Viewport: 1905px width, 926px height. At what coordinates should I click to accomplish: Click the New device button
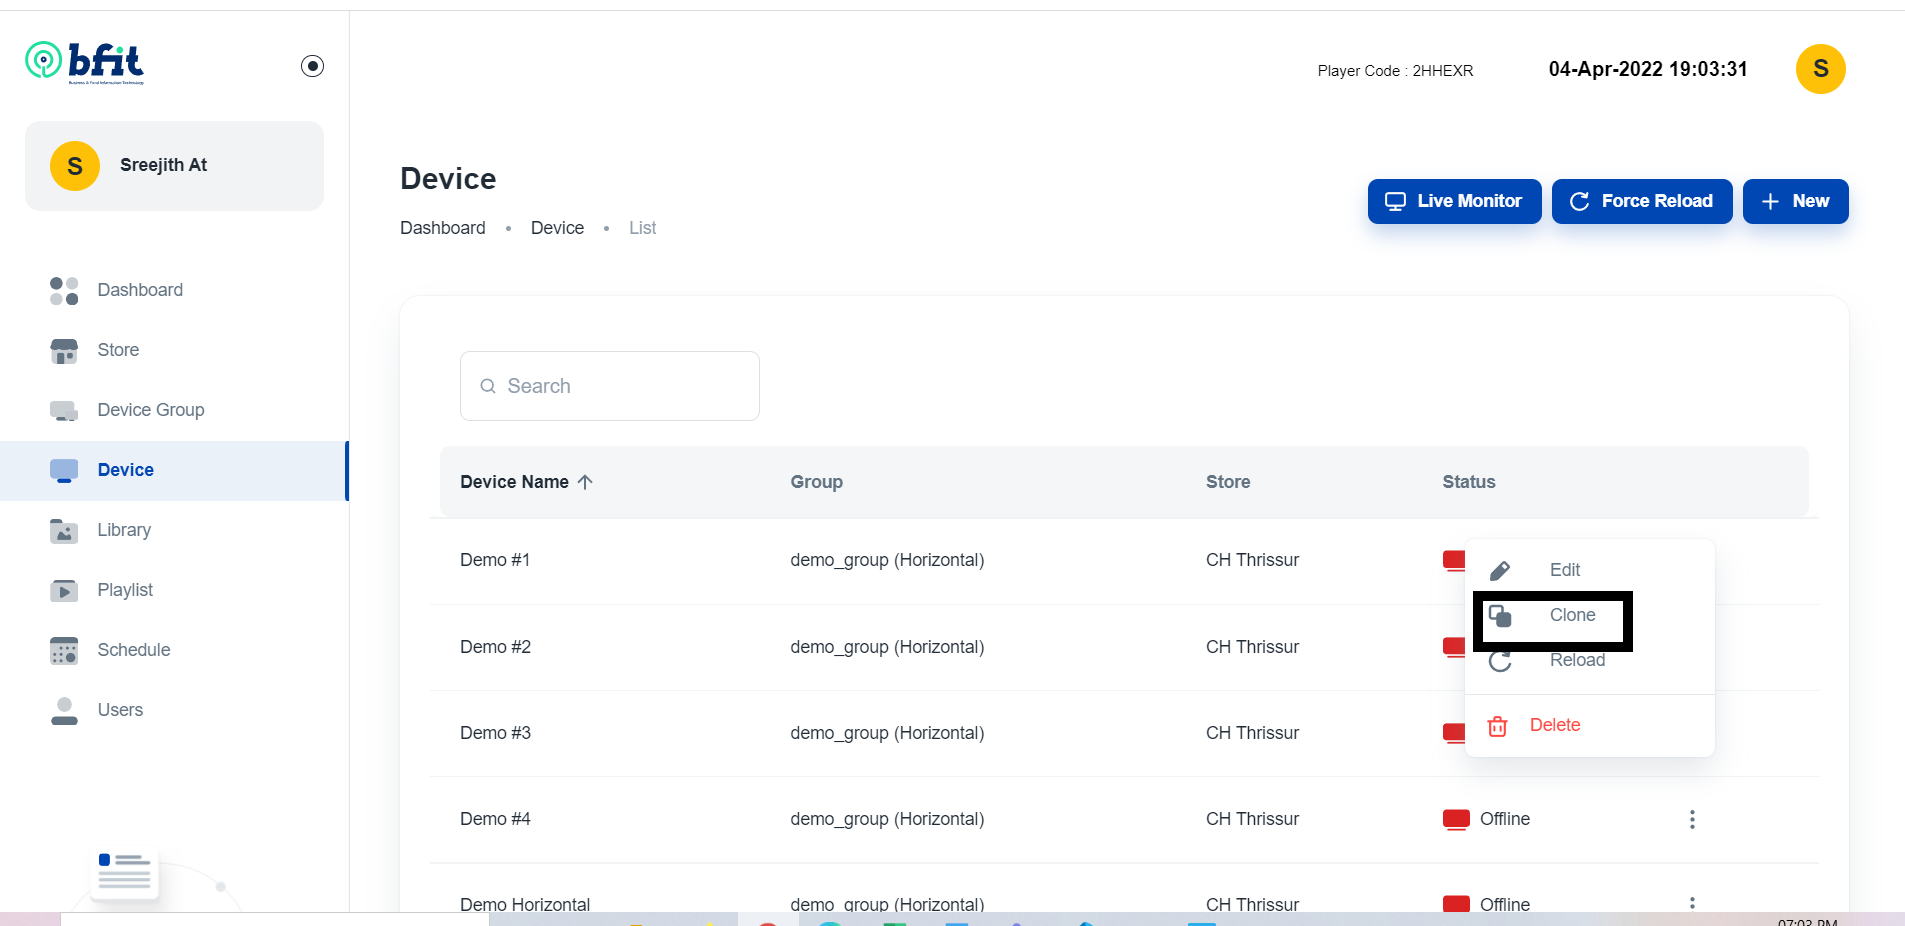[x=1795, y=201]
